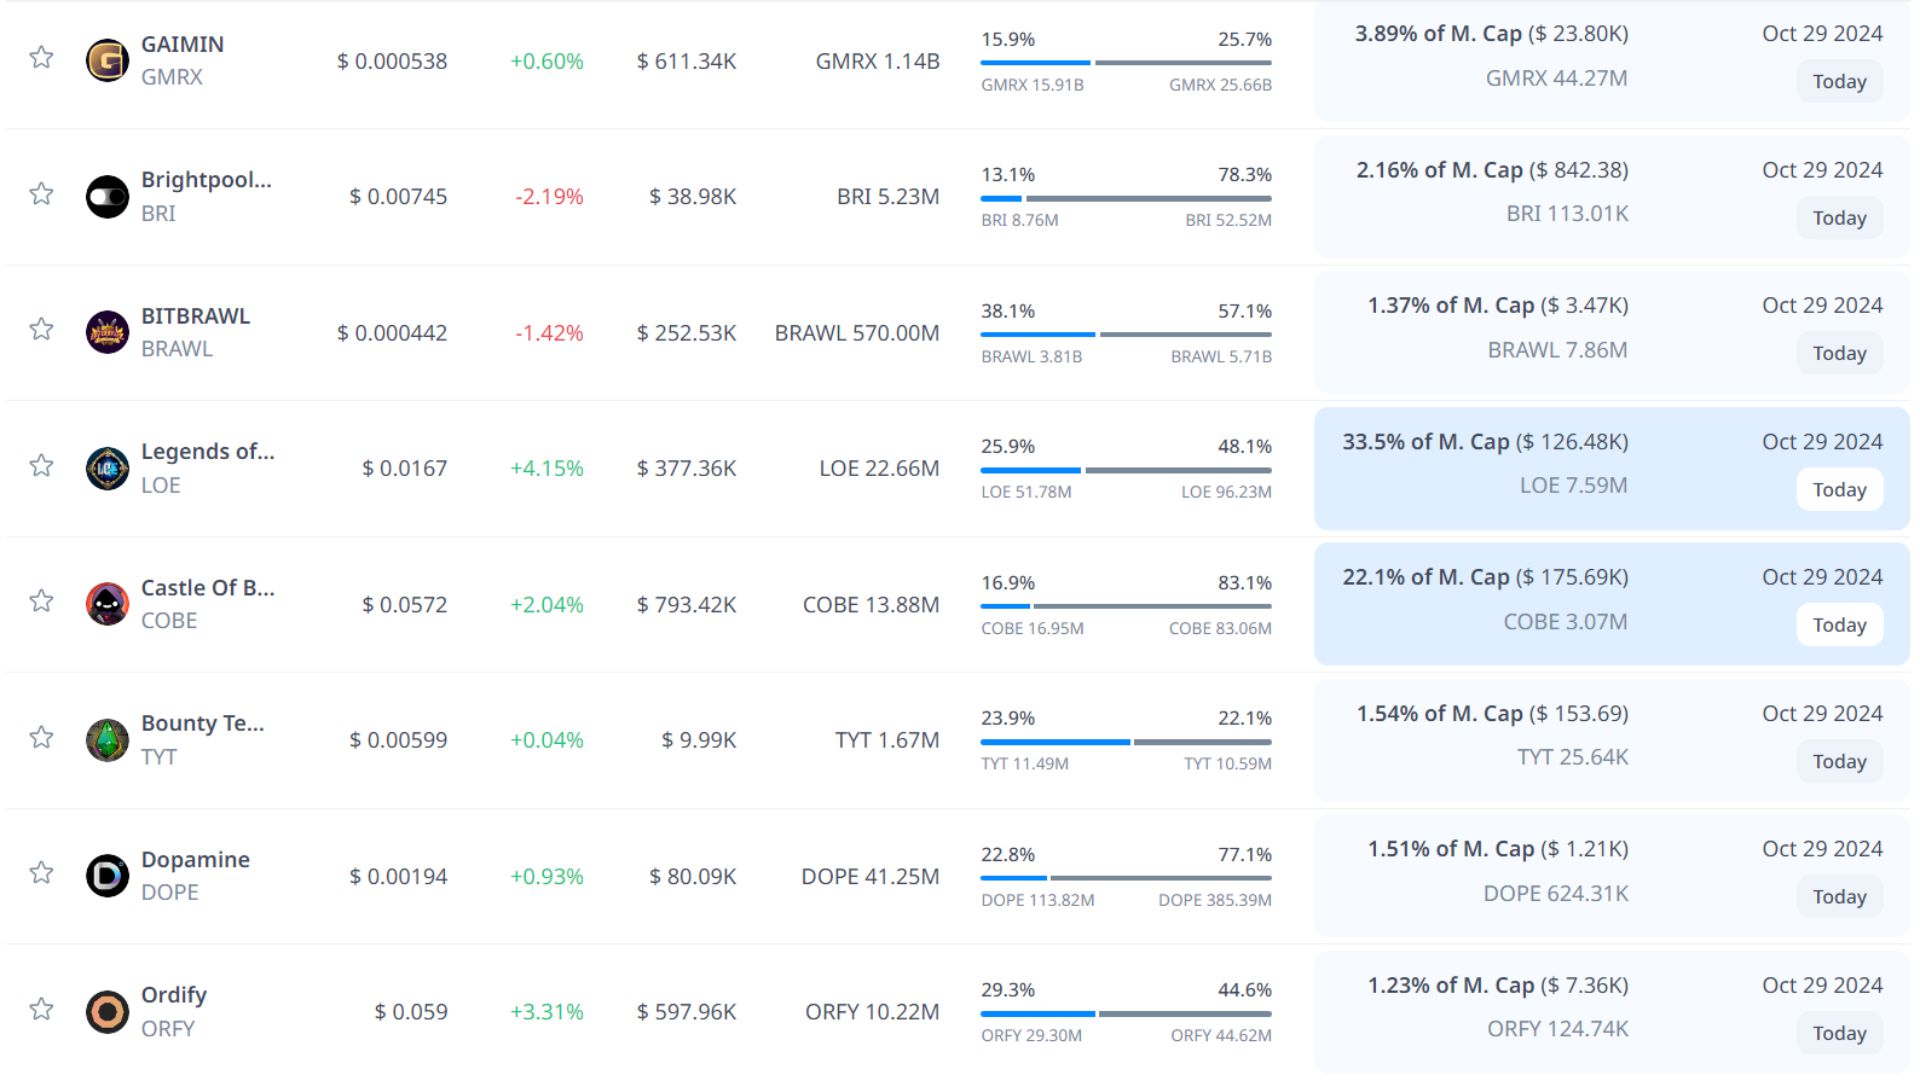Screen dimensions: 1920x1080
Task: Click the Today badge for LOE unlock
Action: click(x=1839, y=490)
